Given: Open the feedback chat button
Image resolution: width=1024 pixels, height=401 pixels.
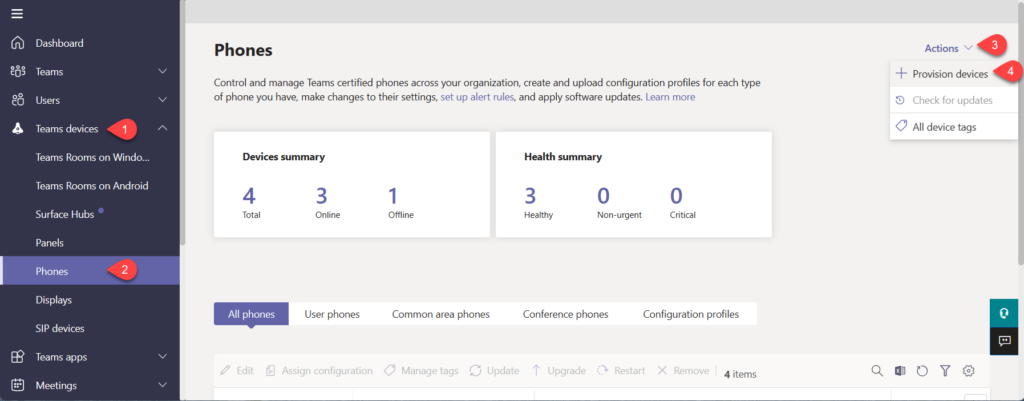Looking at the screenshot, I should 1004,341.
